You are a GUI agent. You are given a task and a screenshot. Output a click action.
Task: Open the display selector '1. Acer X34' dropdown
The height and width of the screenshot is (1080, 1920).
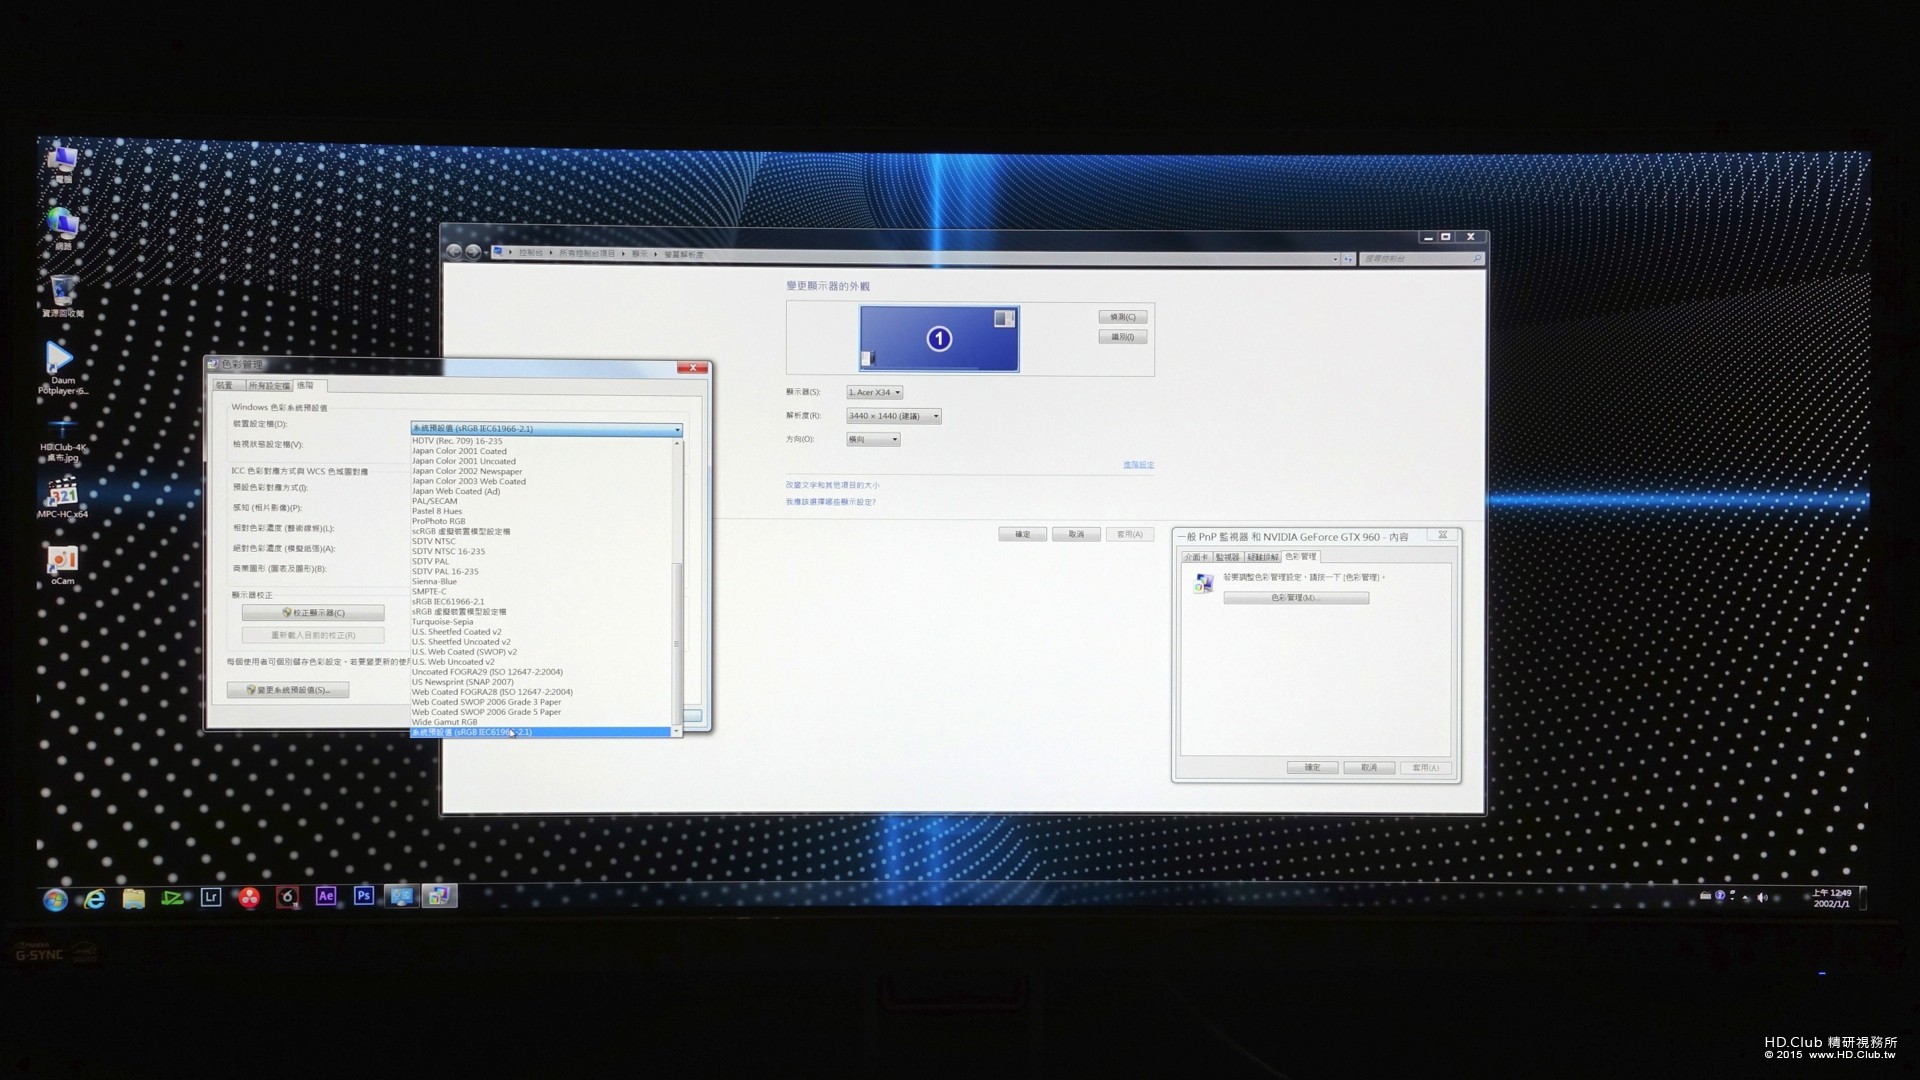click(x=875, y=392)
